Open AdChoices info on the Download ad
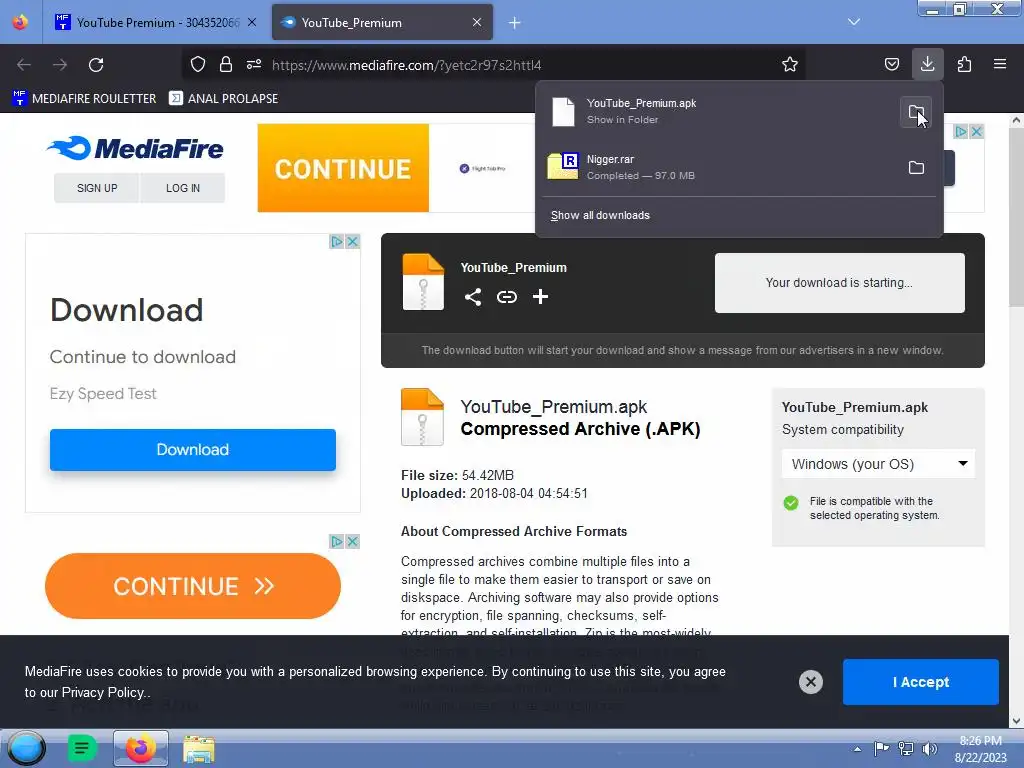The width and height of the screenshot is (1024, 768). (x=336, y=242)
